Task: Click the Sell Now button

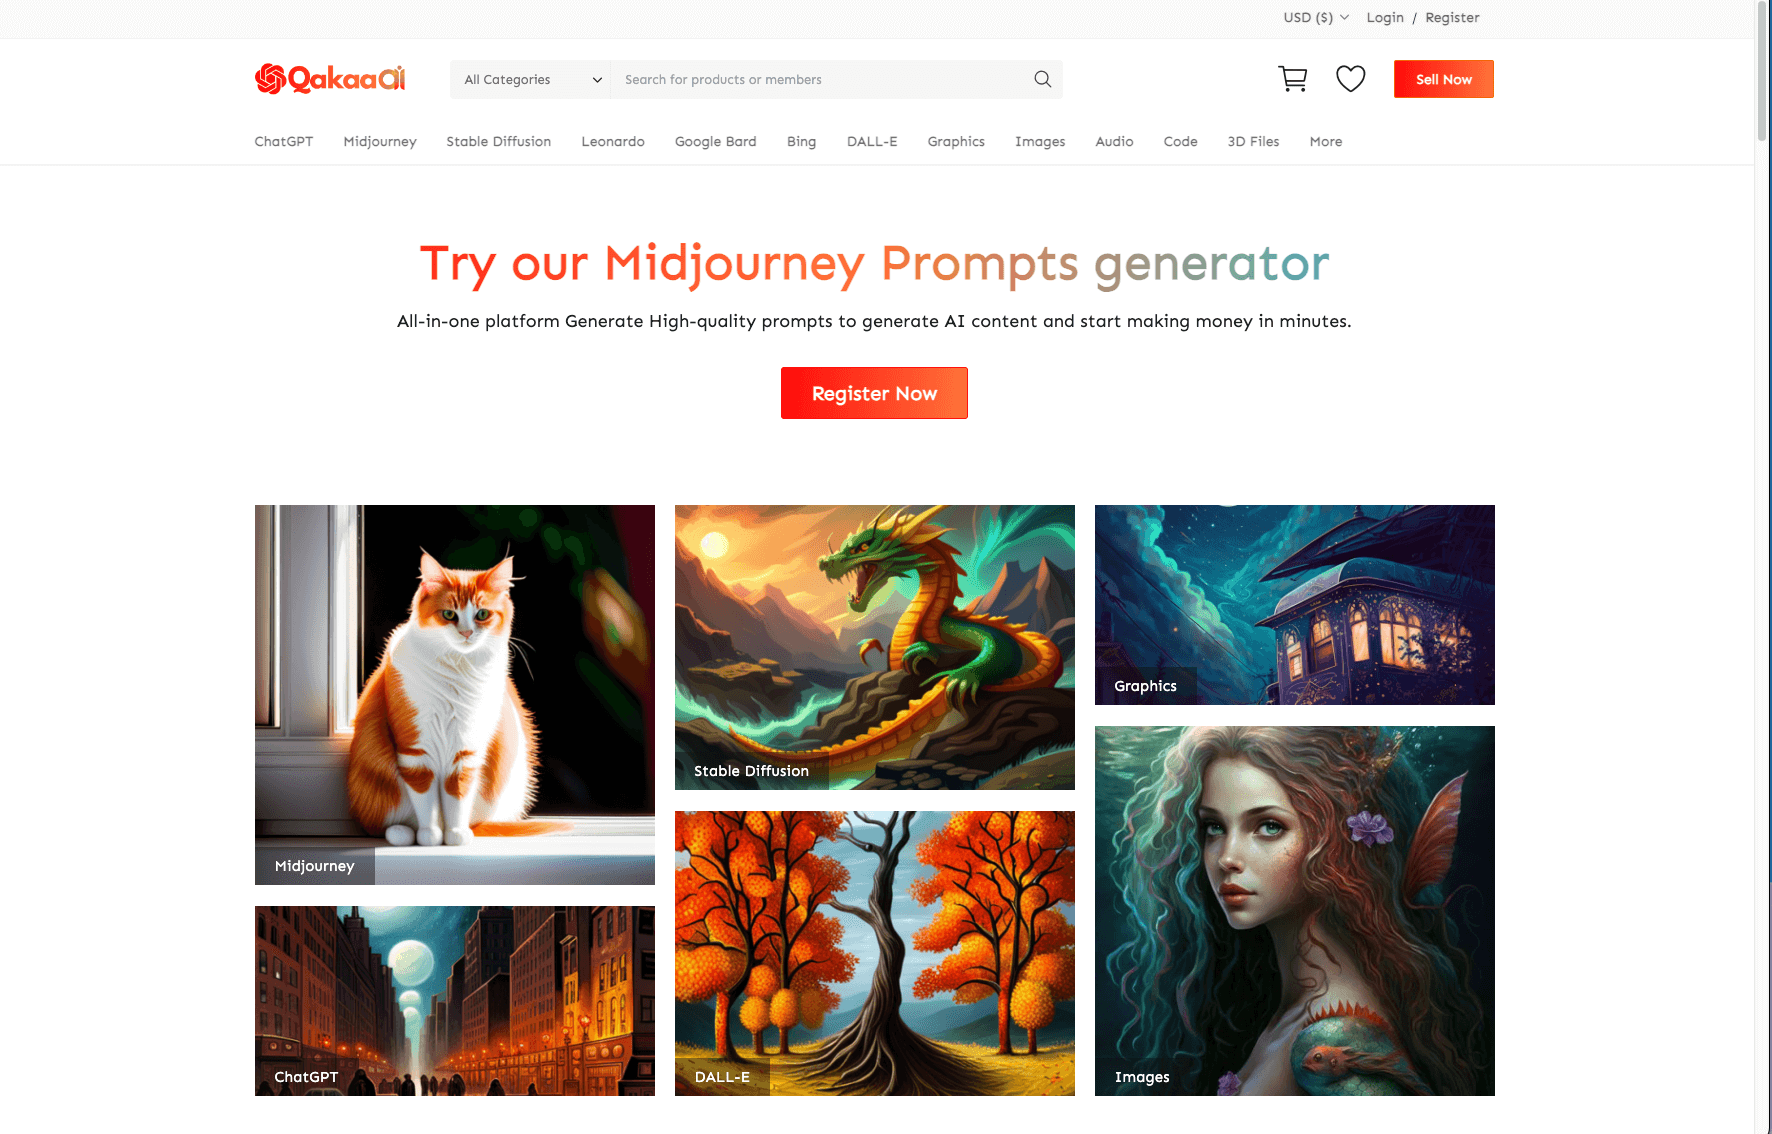Action: (1443, 79)
